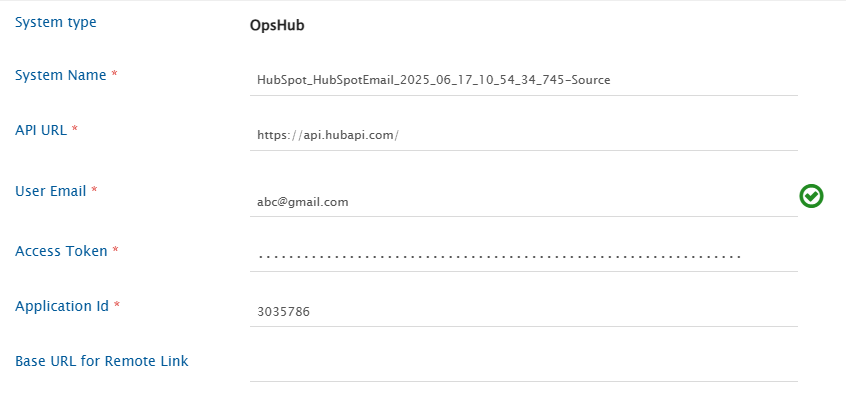Click the API URL label
Screen dimensions: 846x412
click(41, 130)
